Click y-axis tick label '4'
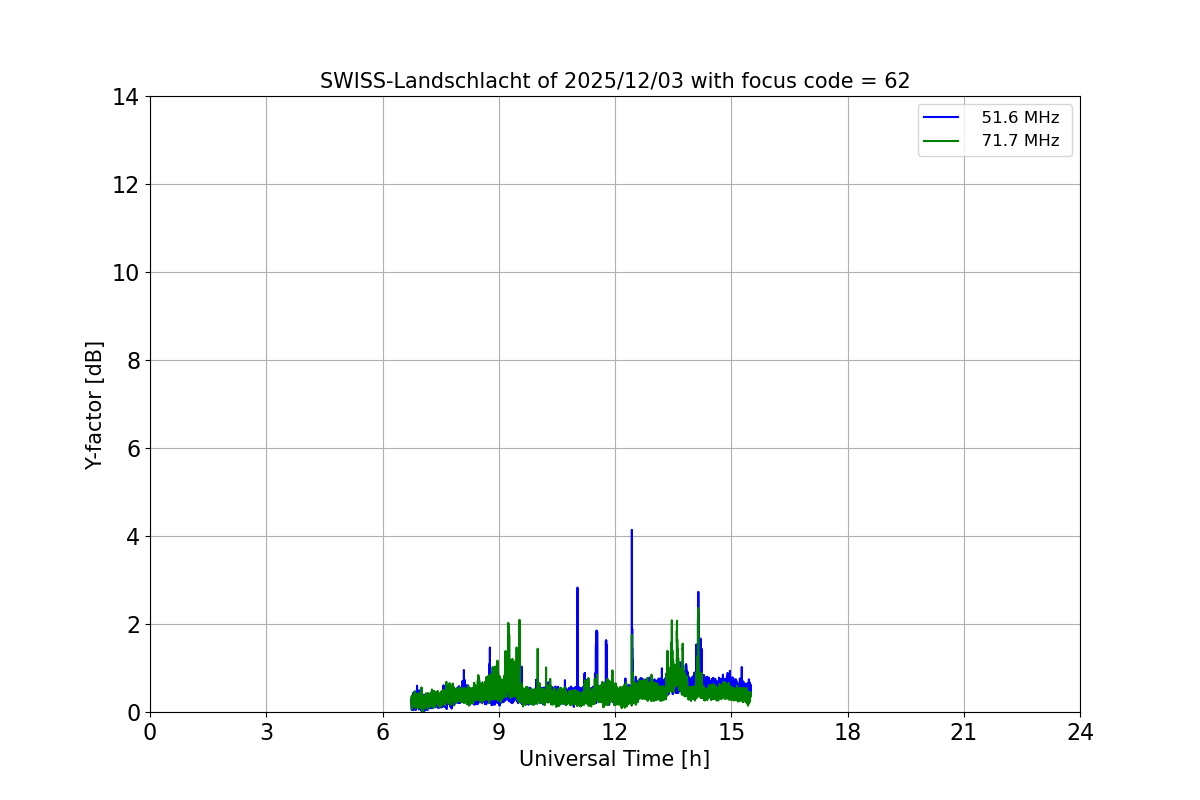This screenshot has width=1200, height=800. (132, 537)
